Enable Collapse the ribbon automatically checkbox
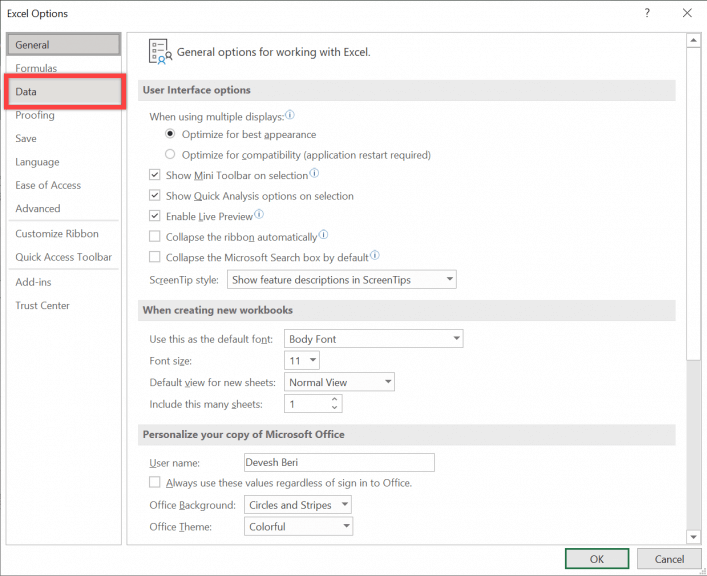 pos(155,236)
